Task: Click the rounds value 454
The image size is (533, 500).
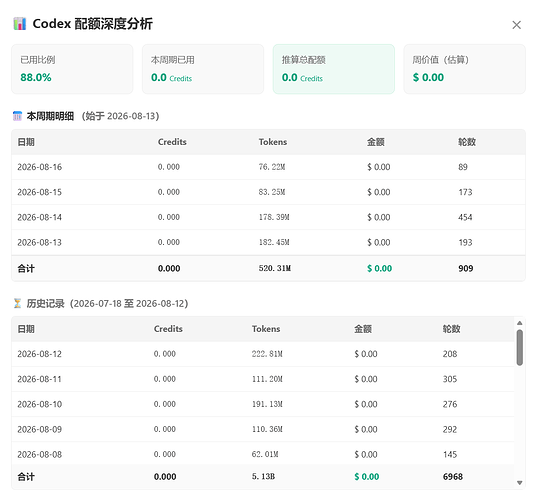Action: (465, 217)
